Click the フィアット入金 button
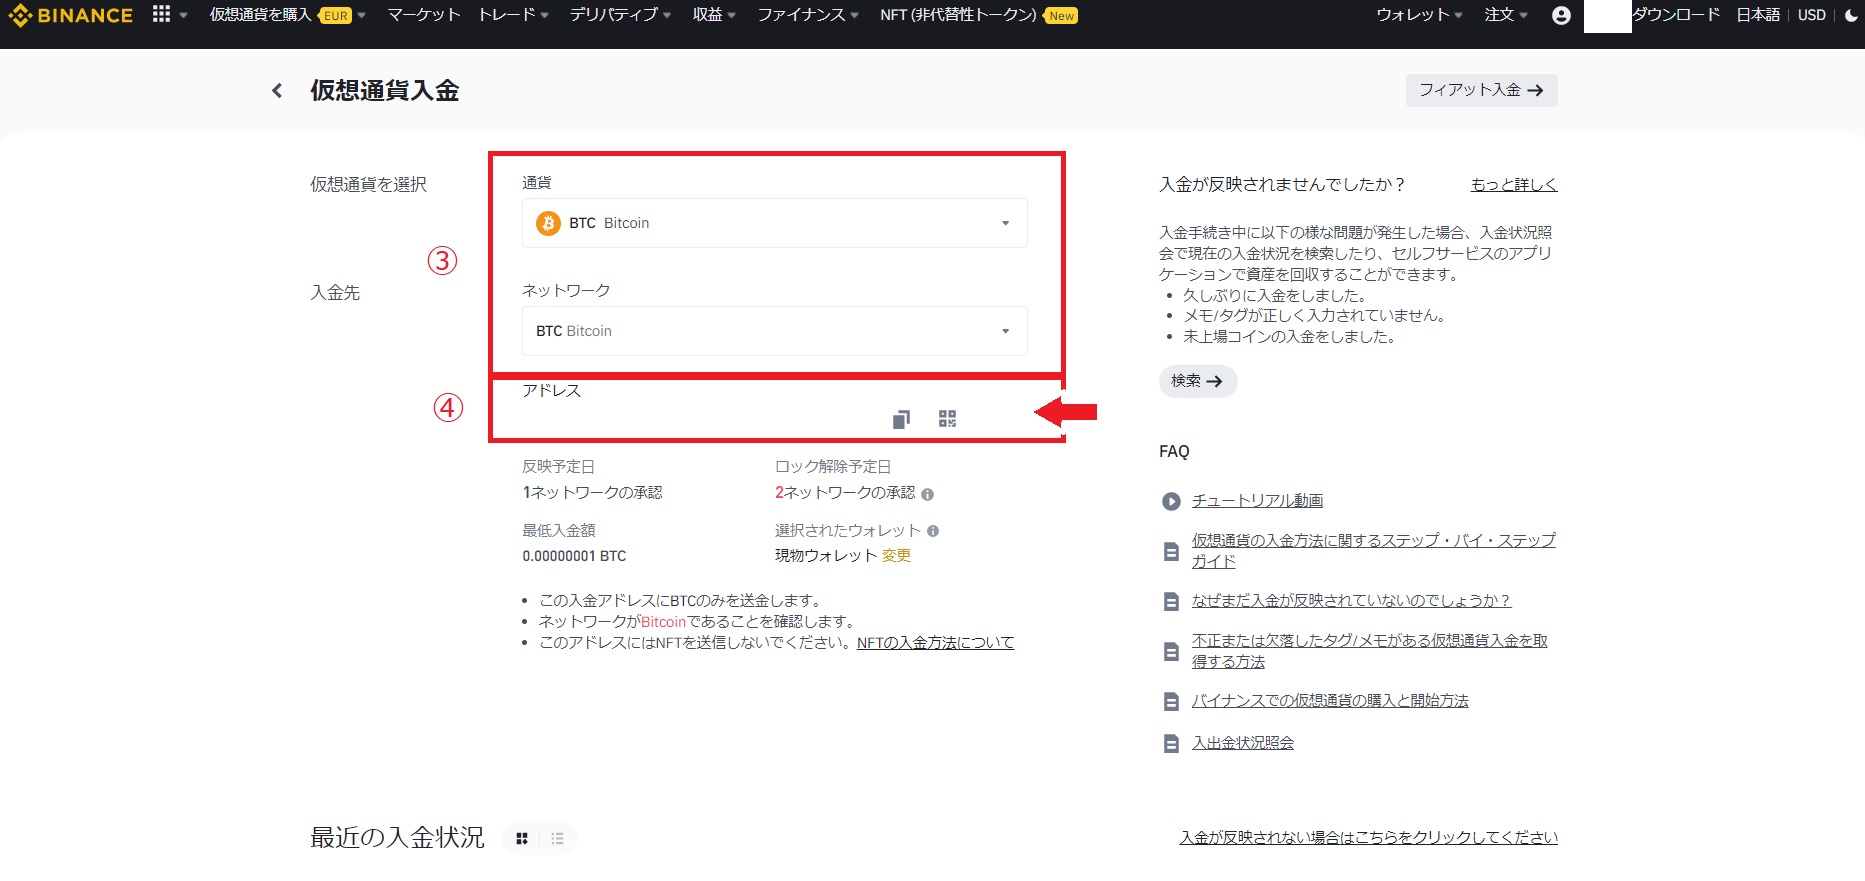 (x=1481, y=90)
